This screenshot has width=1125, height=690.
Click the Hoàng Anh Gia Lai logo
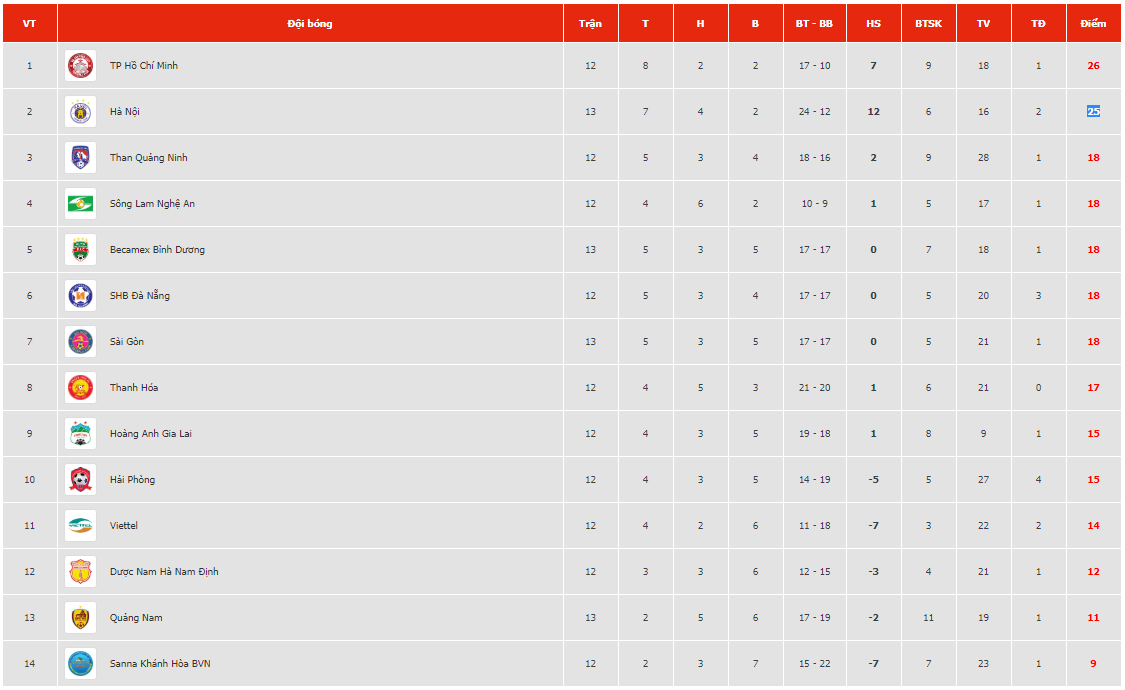[x=80, y=434]
